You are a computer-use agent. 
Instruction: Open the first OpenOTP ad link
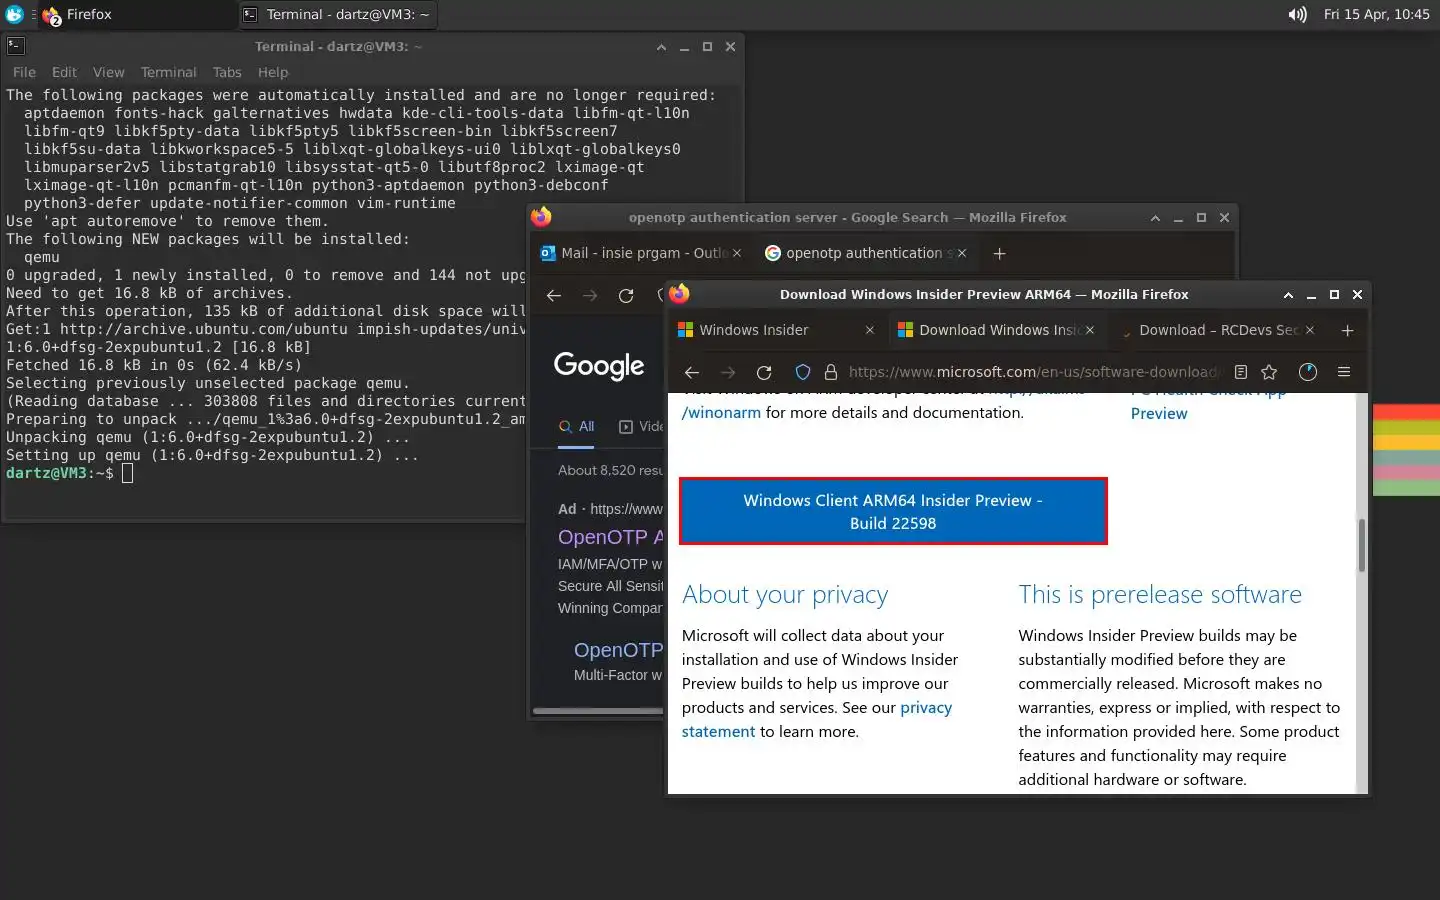[x=611, y=537]
